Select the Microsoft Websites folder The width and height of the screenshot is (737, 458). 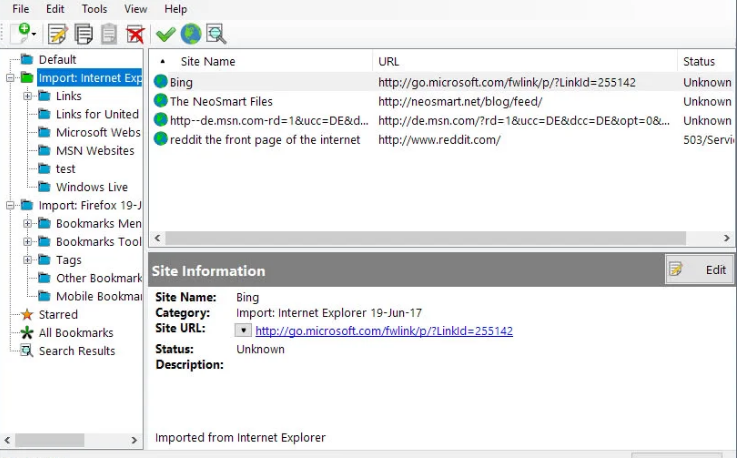tap(98, 133)
